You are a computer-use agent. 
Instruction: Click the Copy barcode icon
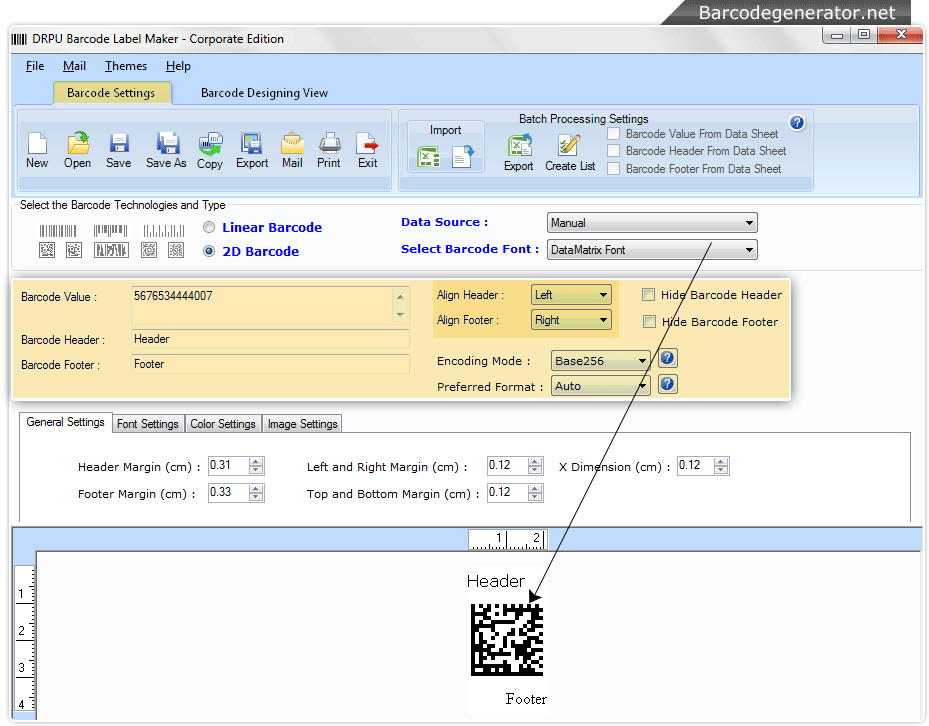click(x=210, y=145)
